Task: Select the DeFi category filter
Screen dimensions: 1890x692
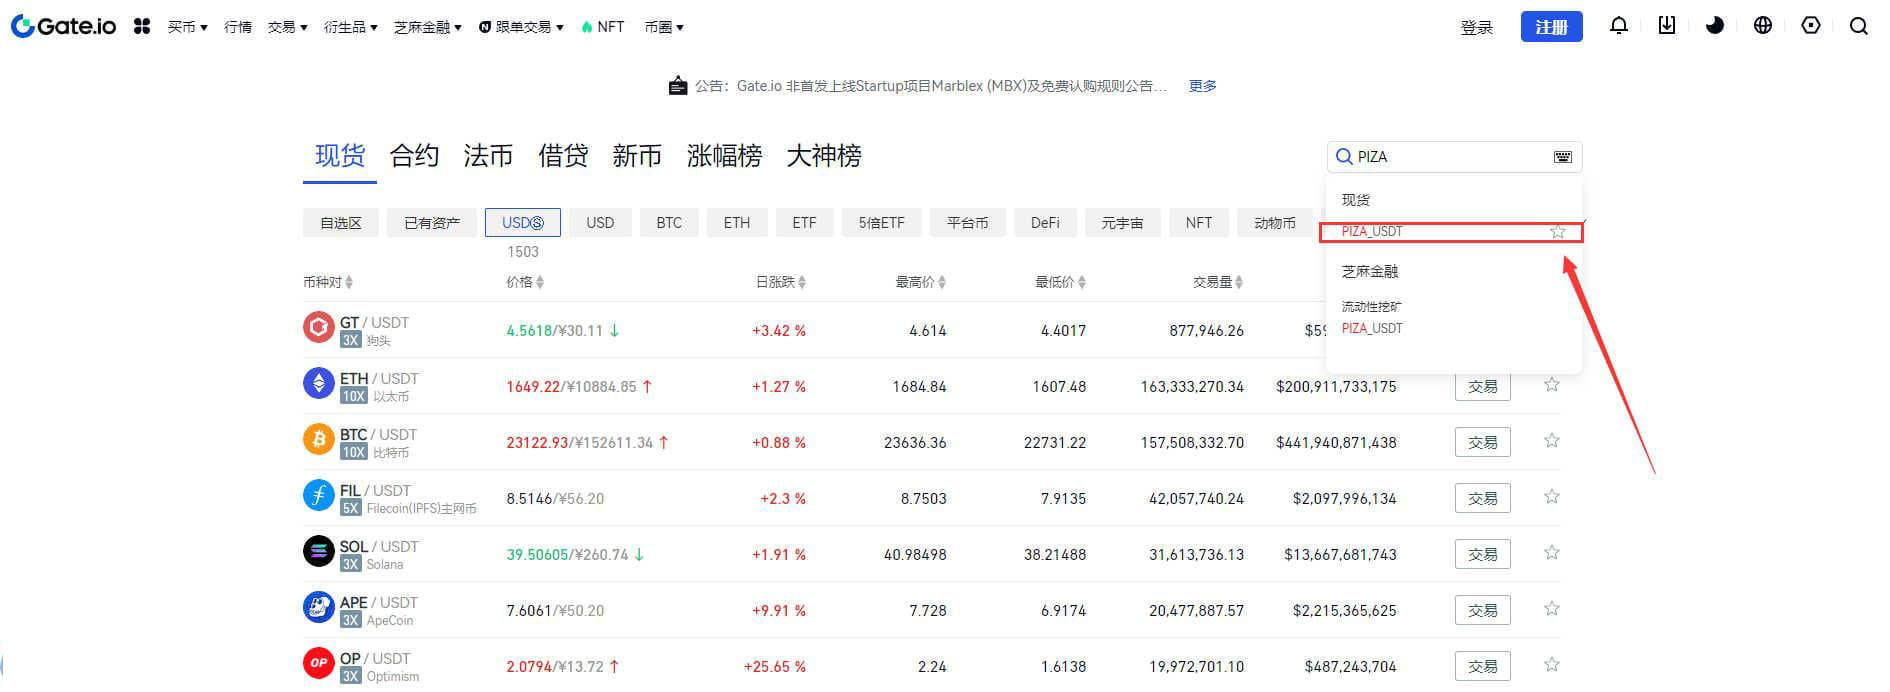Action: [1044, 223]
